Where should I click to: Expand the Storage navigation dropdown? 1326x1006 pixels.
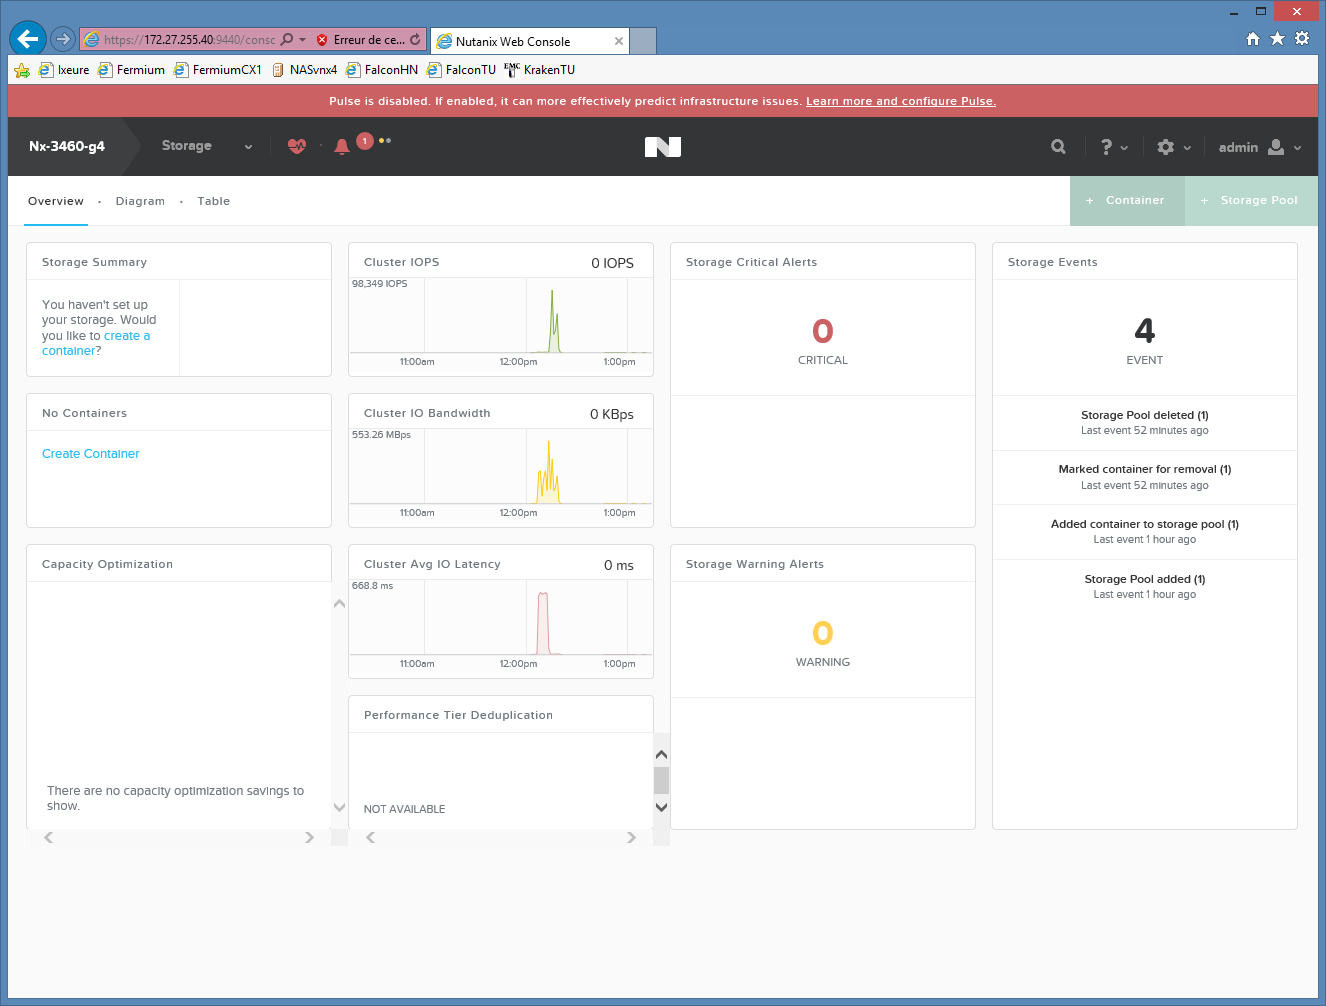coord(206,146)
